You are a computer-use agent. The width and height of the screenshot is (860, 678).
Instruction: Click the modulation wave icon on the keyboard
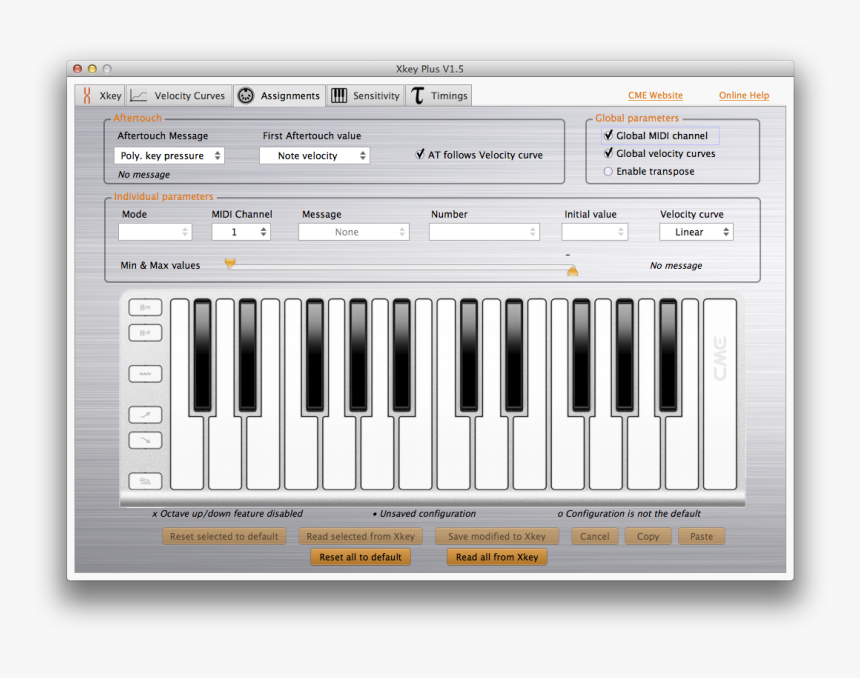coord(145,373)
